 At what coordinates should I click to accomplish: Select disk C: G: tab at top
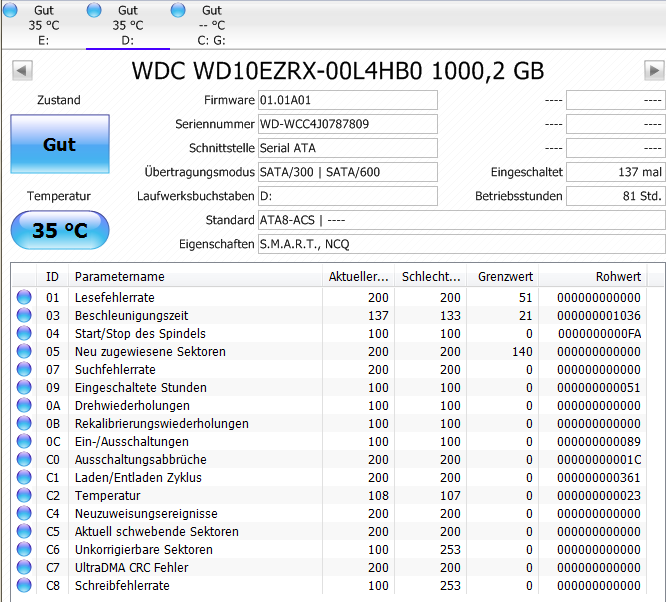click(211, 25)
